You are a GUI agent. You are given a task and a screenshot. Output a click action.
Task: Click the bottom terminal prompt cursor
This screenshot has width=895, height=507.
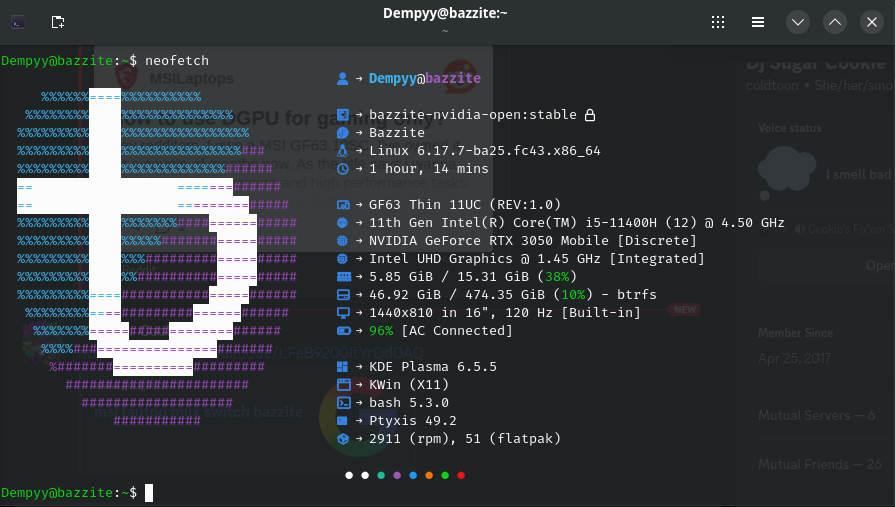tap(149, 493)
